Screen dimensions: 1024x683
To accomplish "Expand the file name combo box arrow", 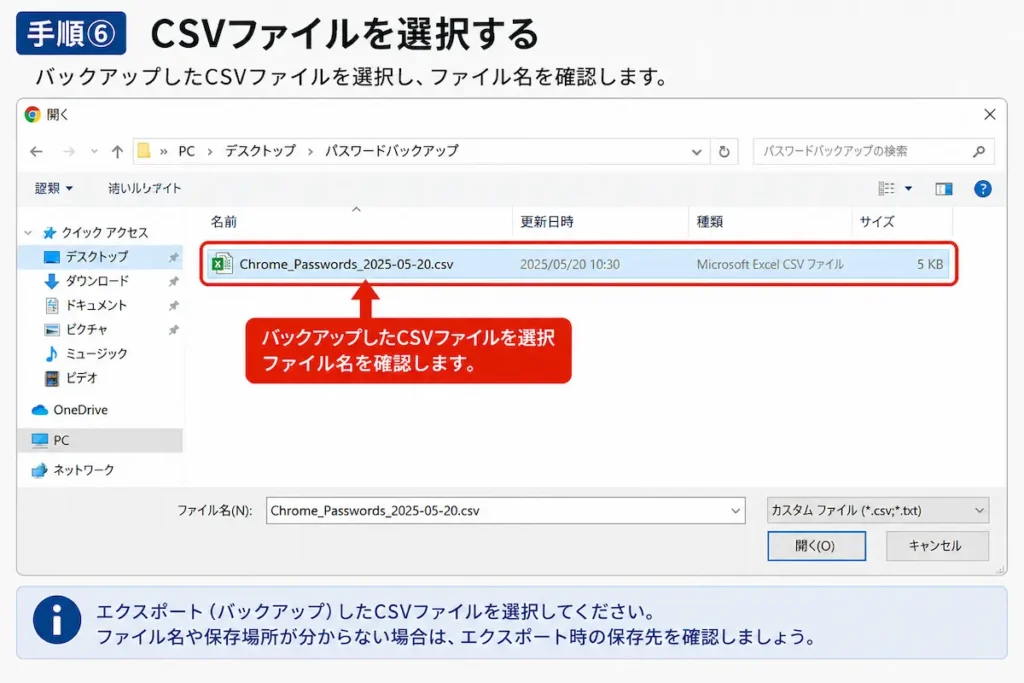I will point(735,511).
